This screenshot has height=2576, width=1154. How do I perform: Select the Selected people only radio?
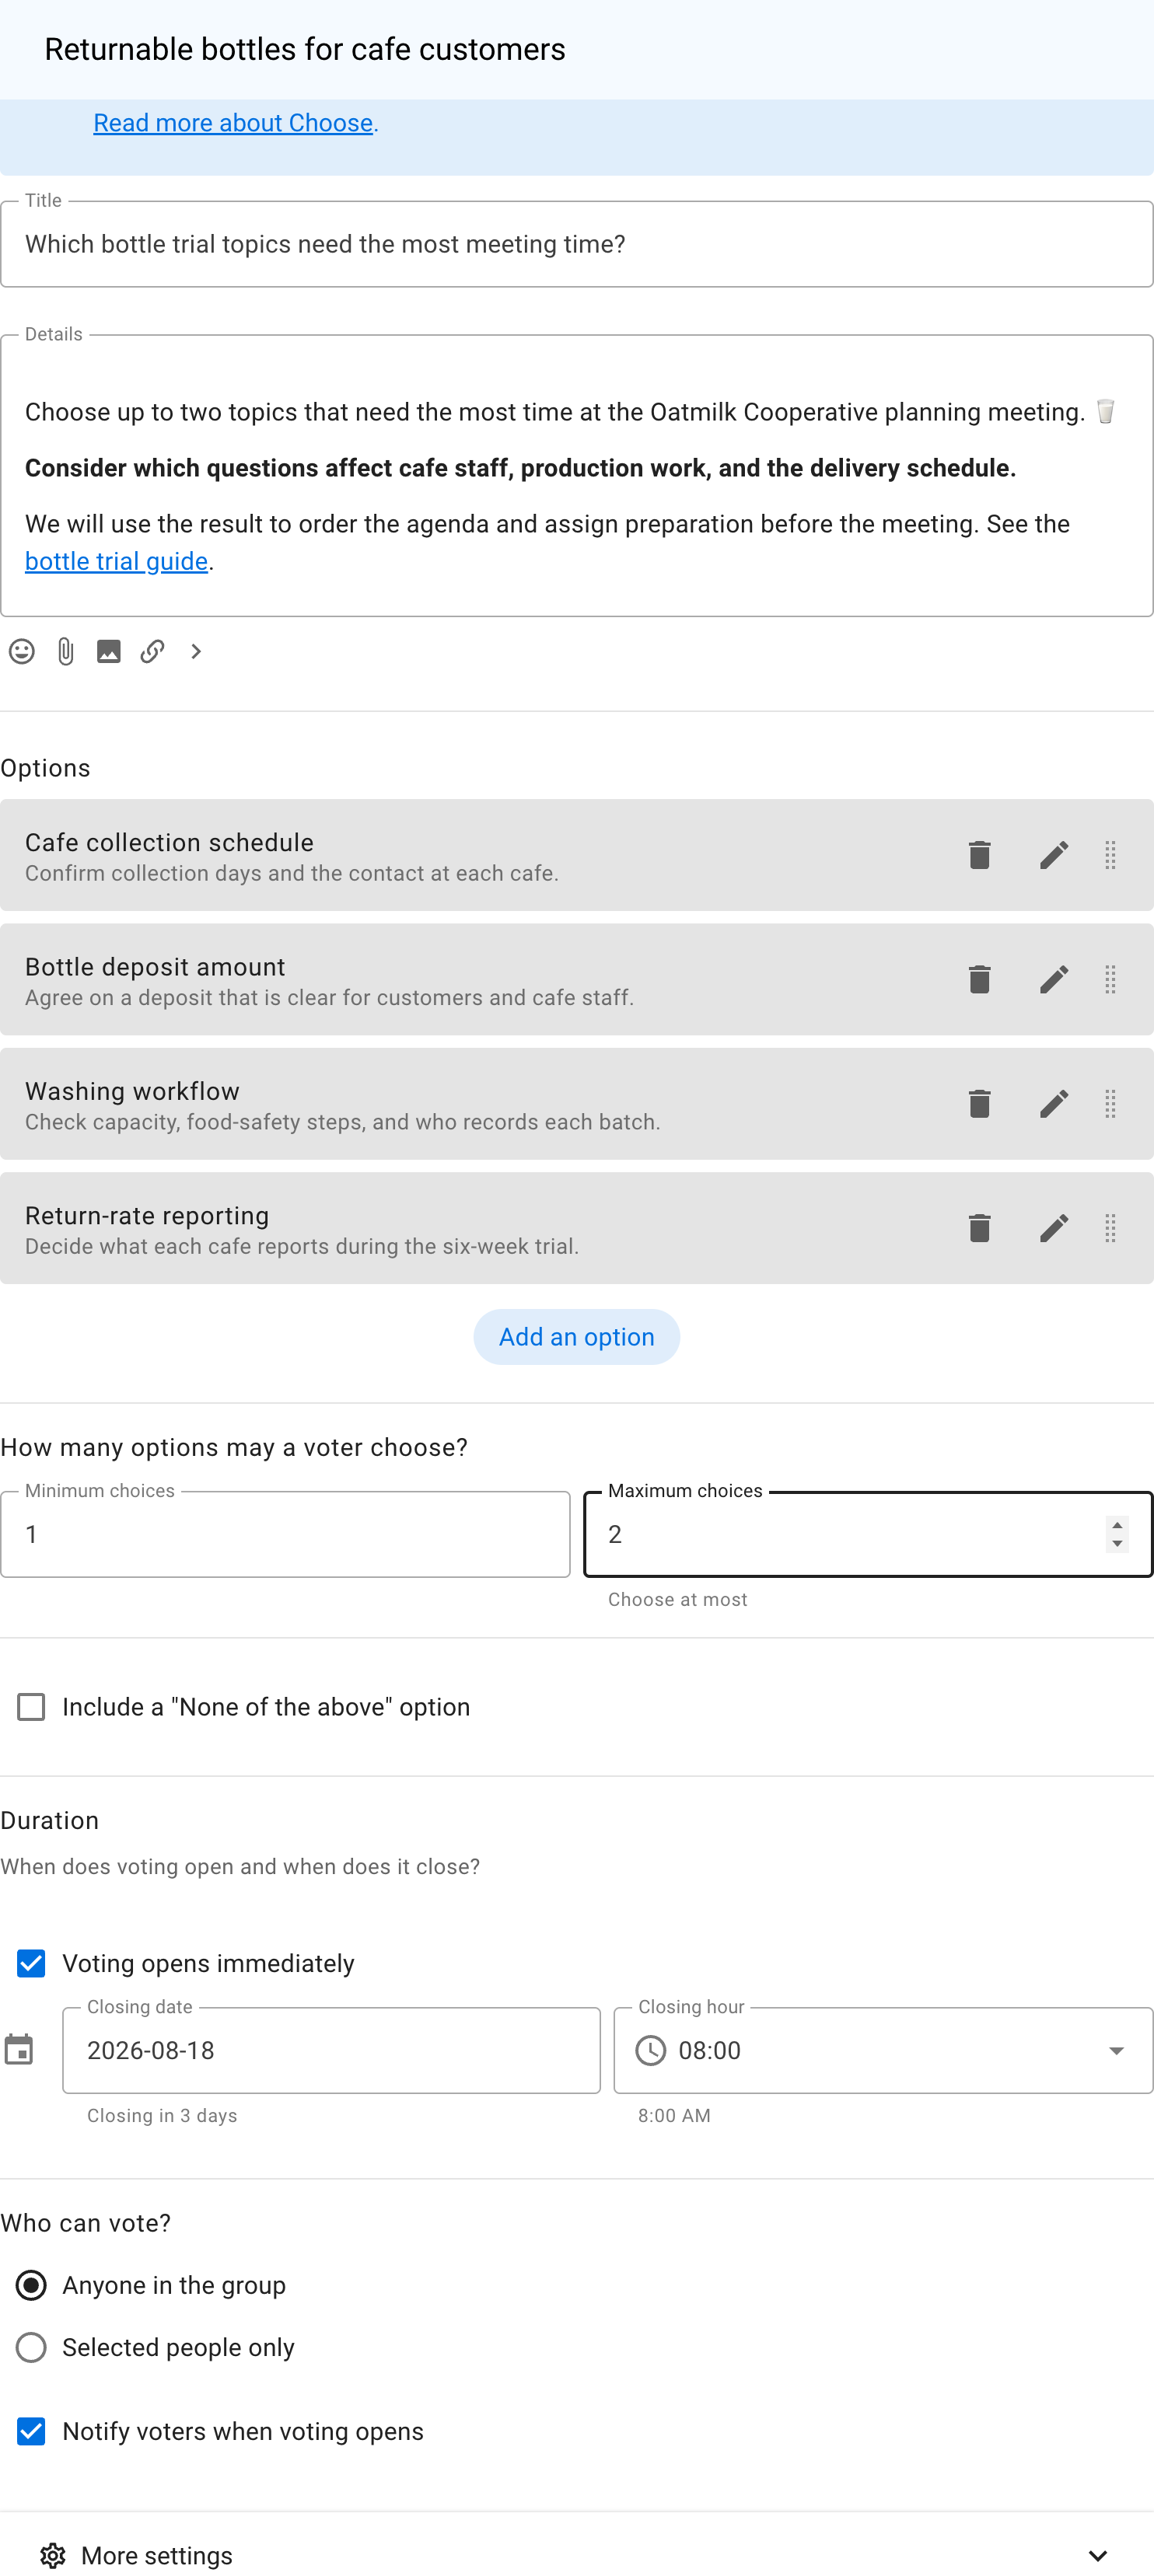tap(31, 2347)
